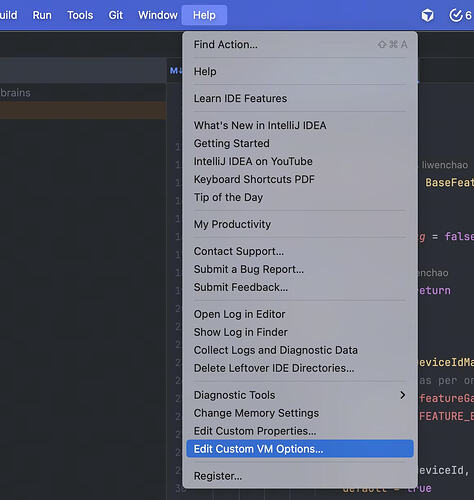
Task: Select Submit a Bug Report
Action: coord(300,269)
